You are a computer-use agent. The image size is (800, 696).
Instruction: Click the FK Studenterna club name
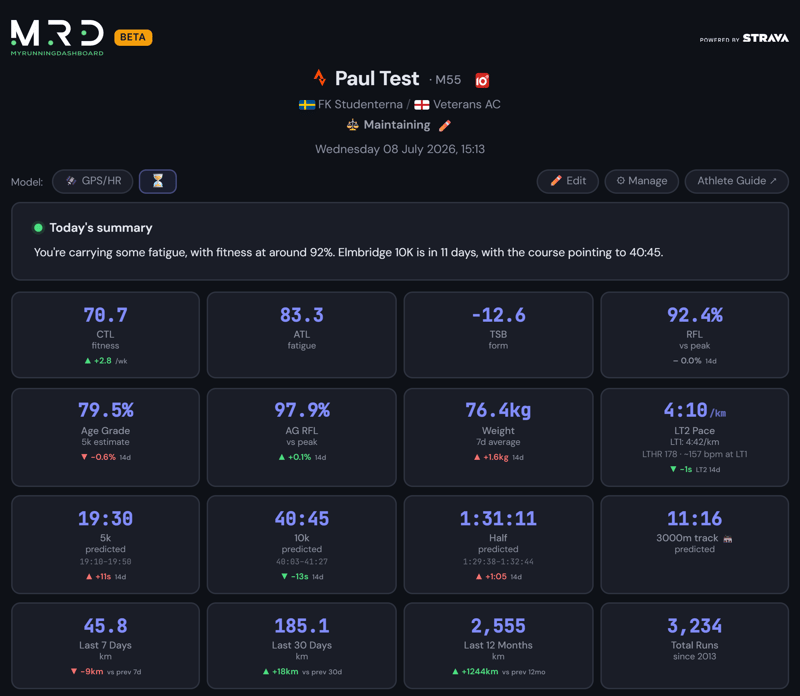360,105
